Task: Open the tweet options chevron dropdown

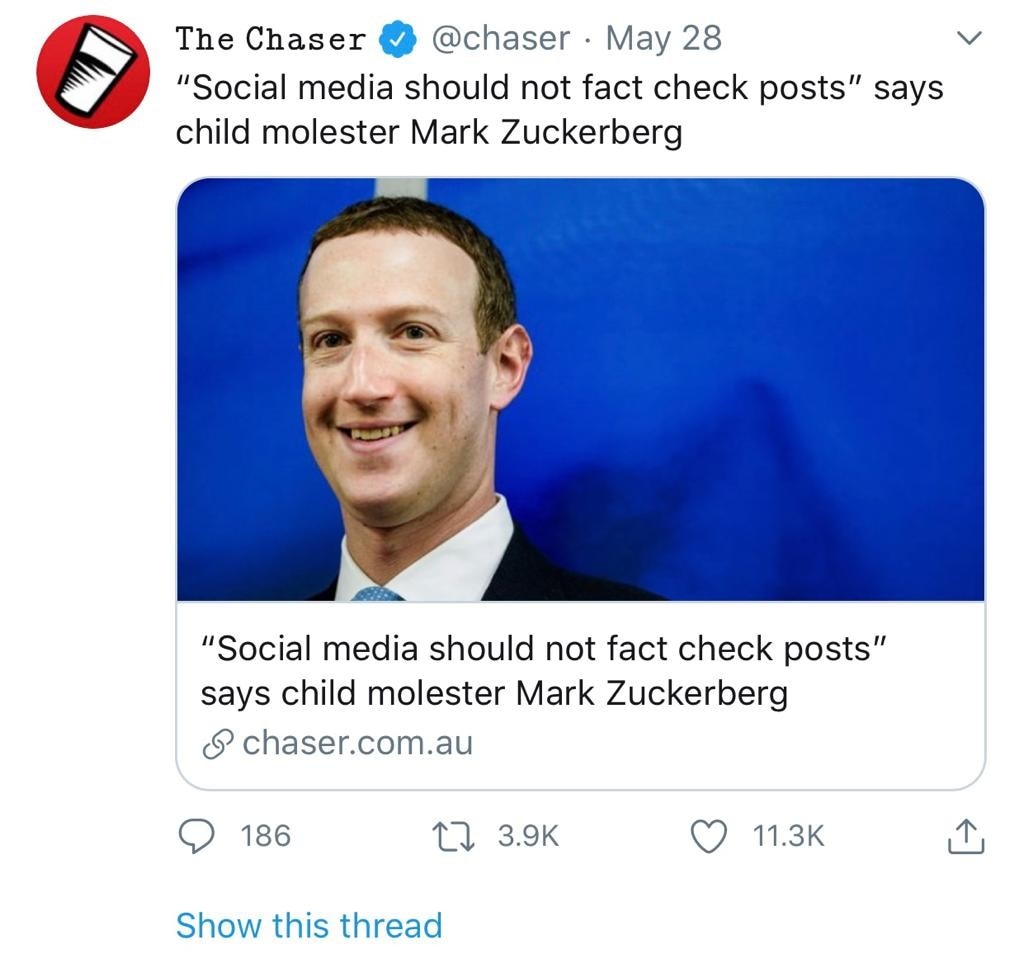Action: click(x=966, y=39)
